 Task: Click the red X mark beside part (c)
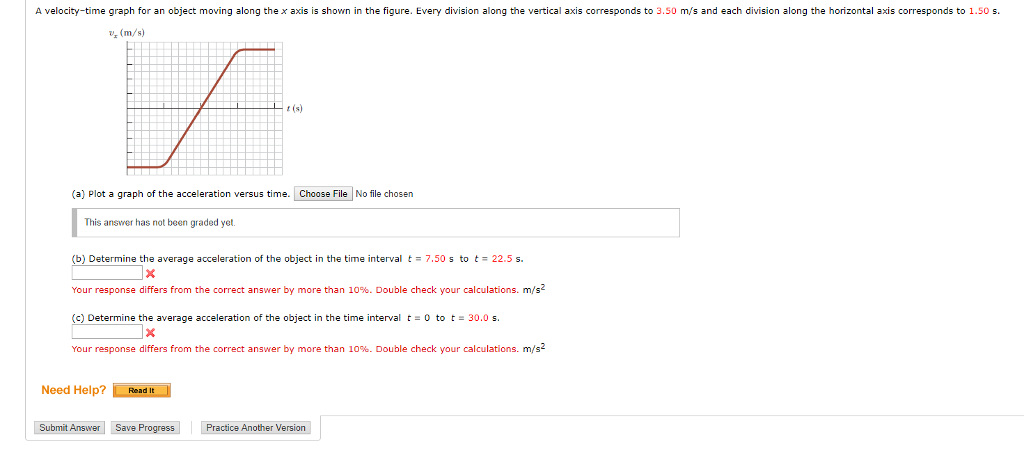point(150,332)
